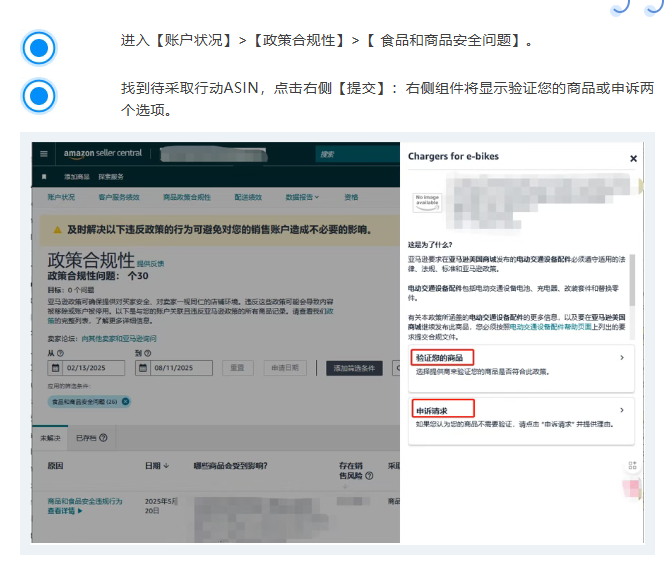This screenshot has width=669, height=565.
Task: Expand 查看详情 under 商品和食品安全违规行为
Action: [65, 511]
